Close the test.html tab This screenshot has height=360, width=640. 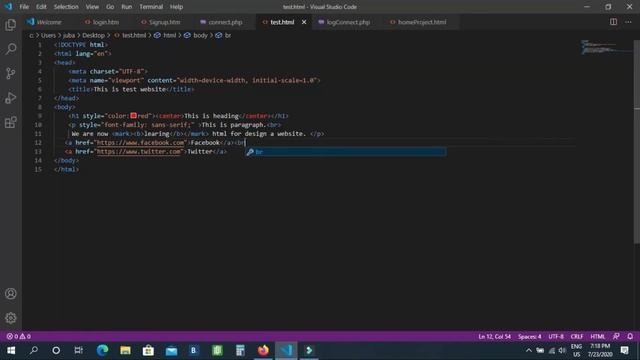click(x=304, y=22)
